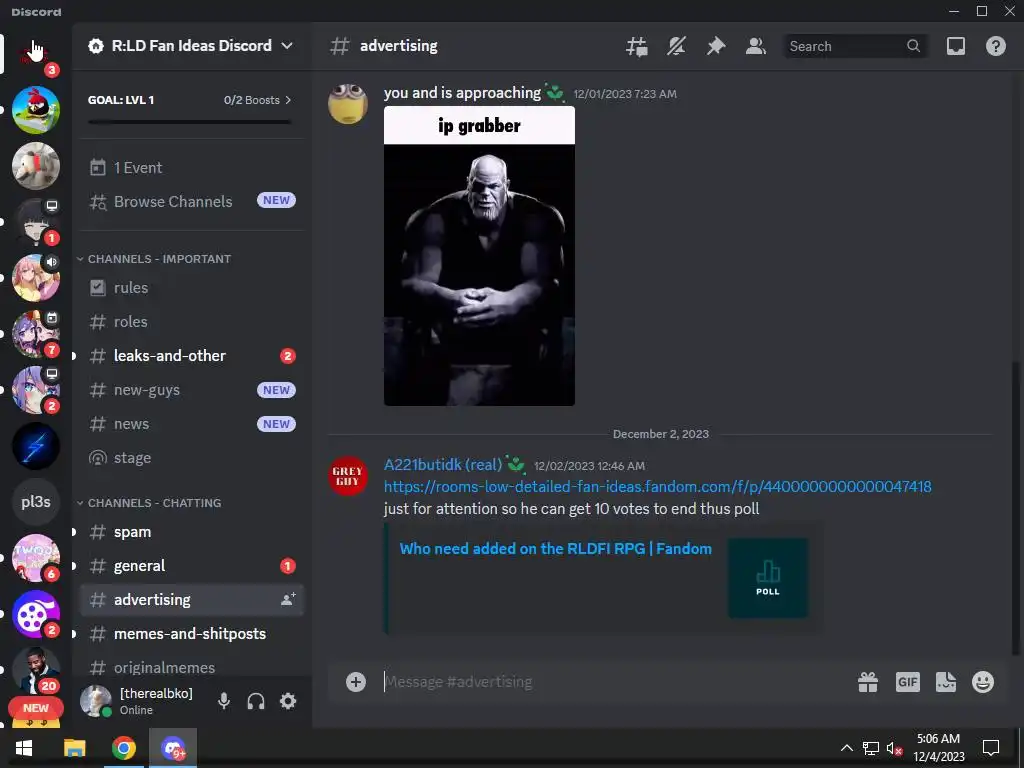Toggle headphones deafen
The height and width of the screenshot is (768, 1024).
tap(256, 701)
